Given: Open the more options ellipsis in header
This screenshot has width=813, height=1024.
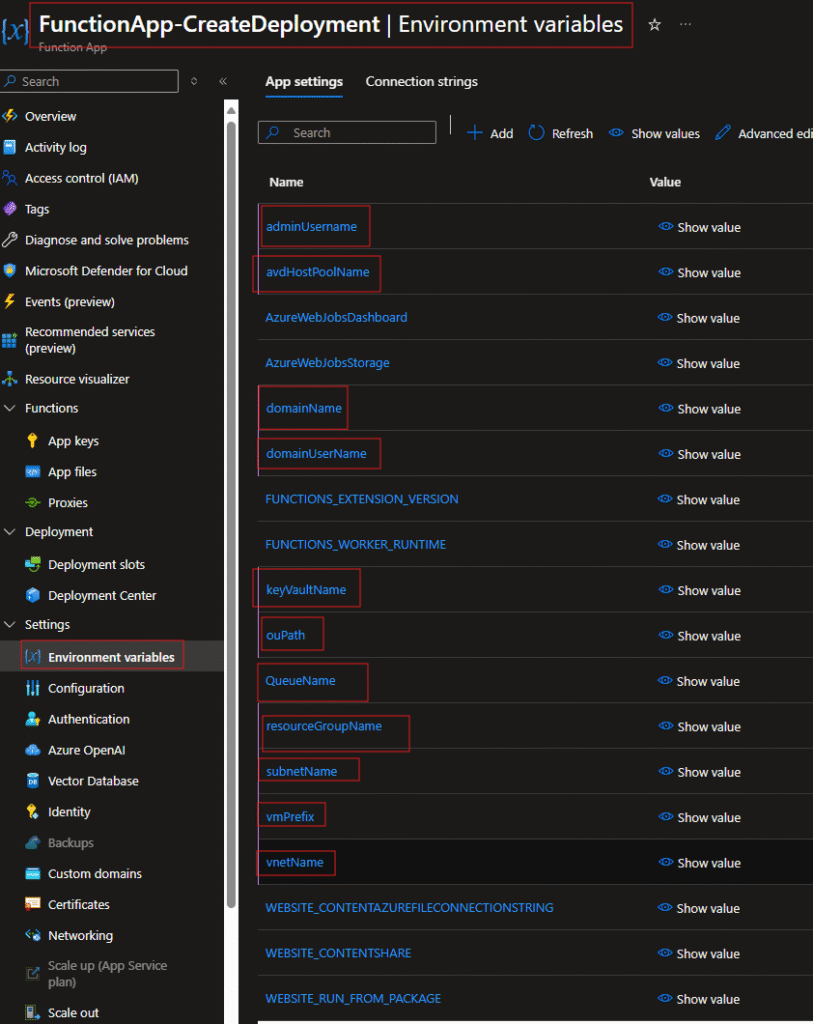Looking at the screenshot, I should click(x=685, y=24).
